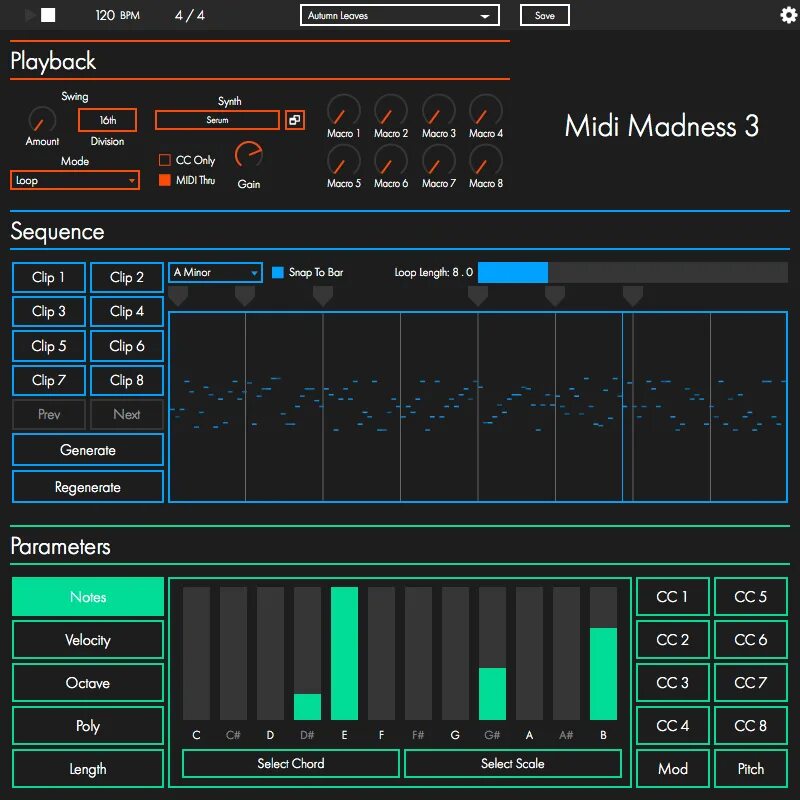Open the Mod parameter tab

[x=672, y=769]
